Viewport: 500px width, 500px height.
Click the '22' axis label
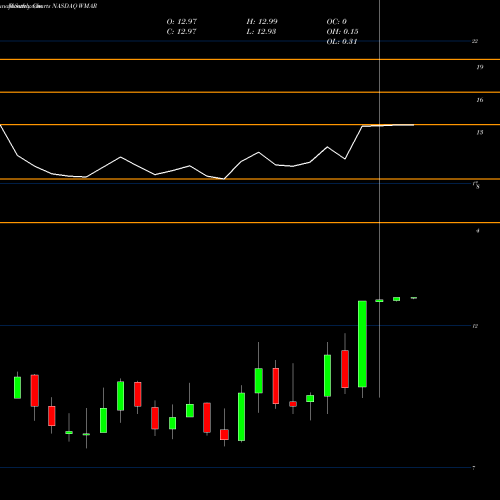475,41
